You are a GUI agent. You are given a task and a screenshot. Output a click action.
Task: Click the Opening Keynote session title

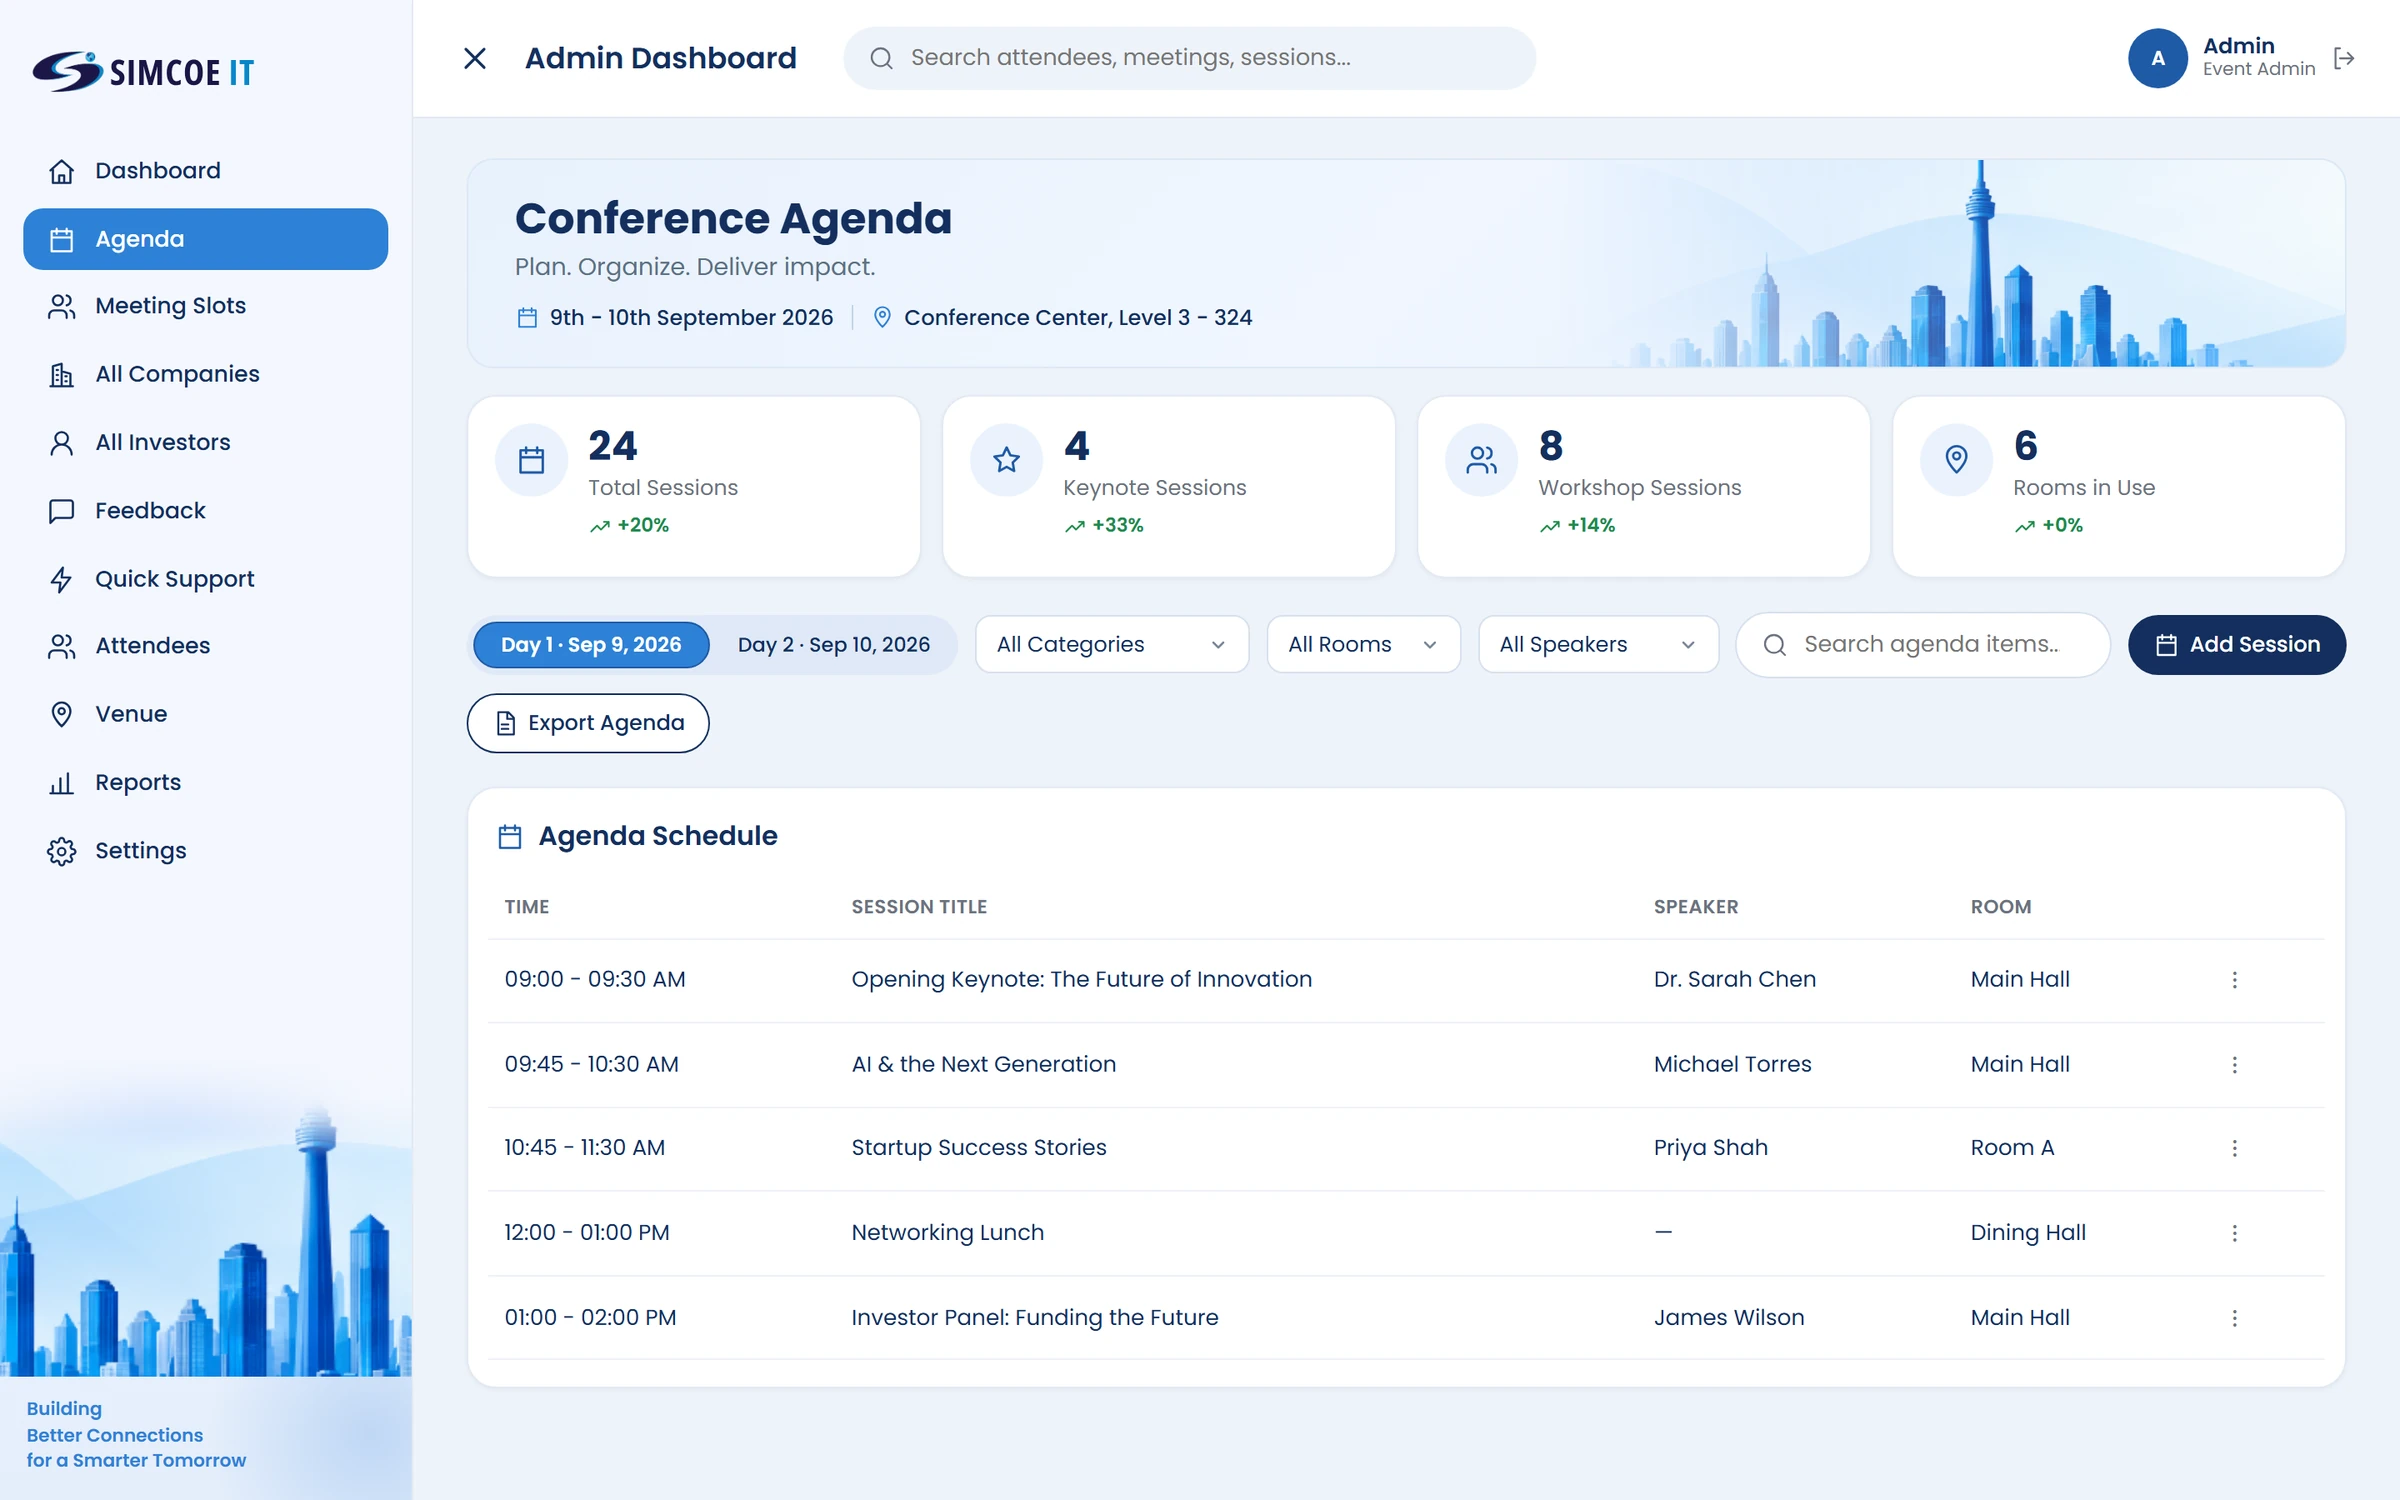point(1081,980)
